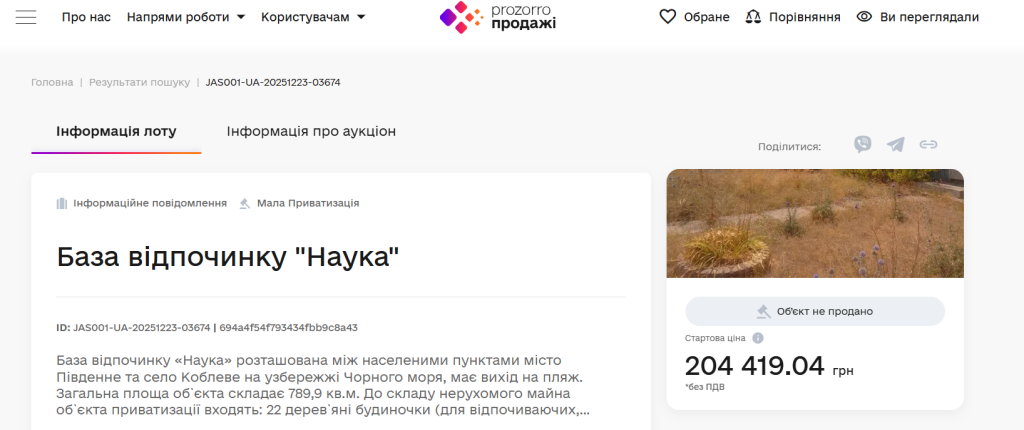Image resolution: width=1024 pixels, height=430 pixels.
Task: Open Порівняння comparison scales icon
Action: coord(754,17)
